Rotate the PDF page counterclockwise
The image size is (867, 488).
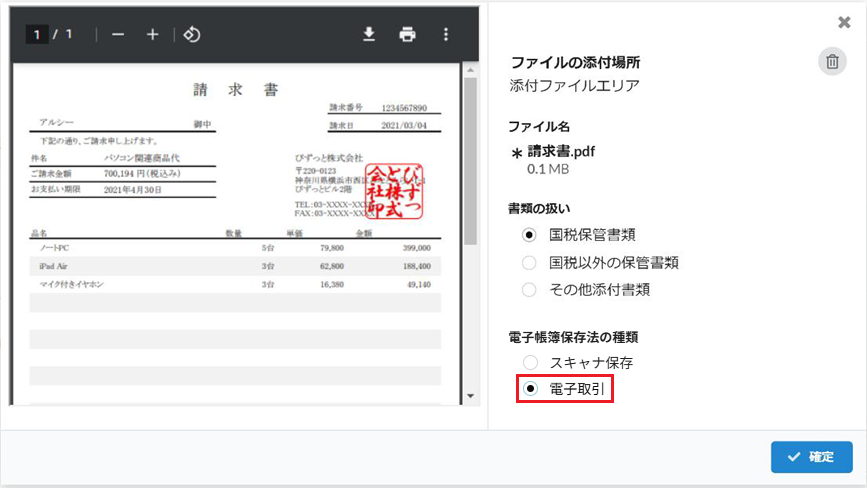192,35
